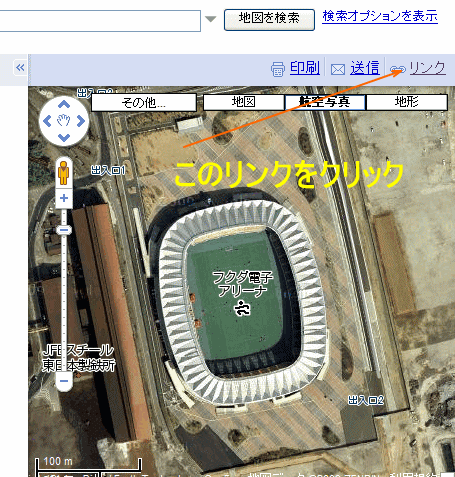This screenshot has width=455, height=477.
Task: Click the envelope send icon
Action: point(338,69)
